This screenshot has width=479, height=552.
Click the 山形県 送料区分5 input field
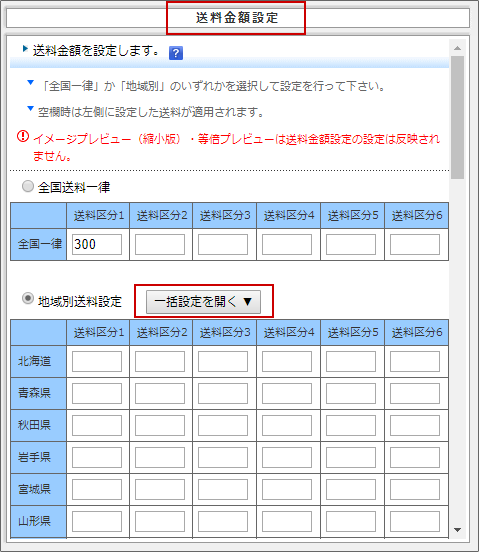[351, 522]
